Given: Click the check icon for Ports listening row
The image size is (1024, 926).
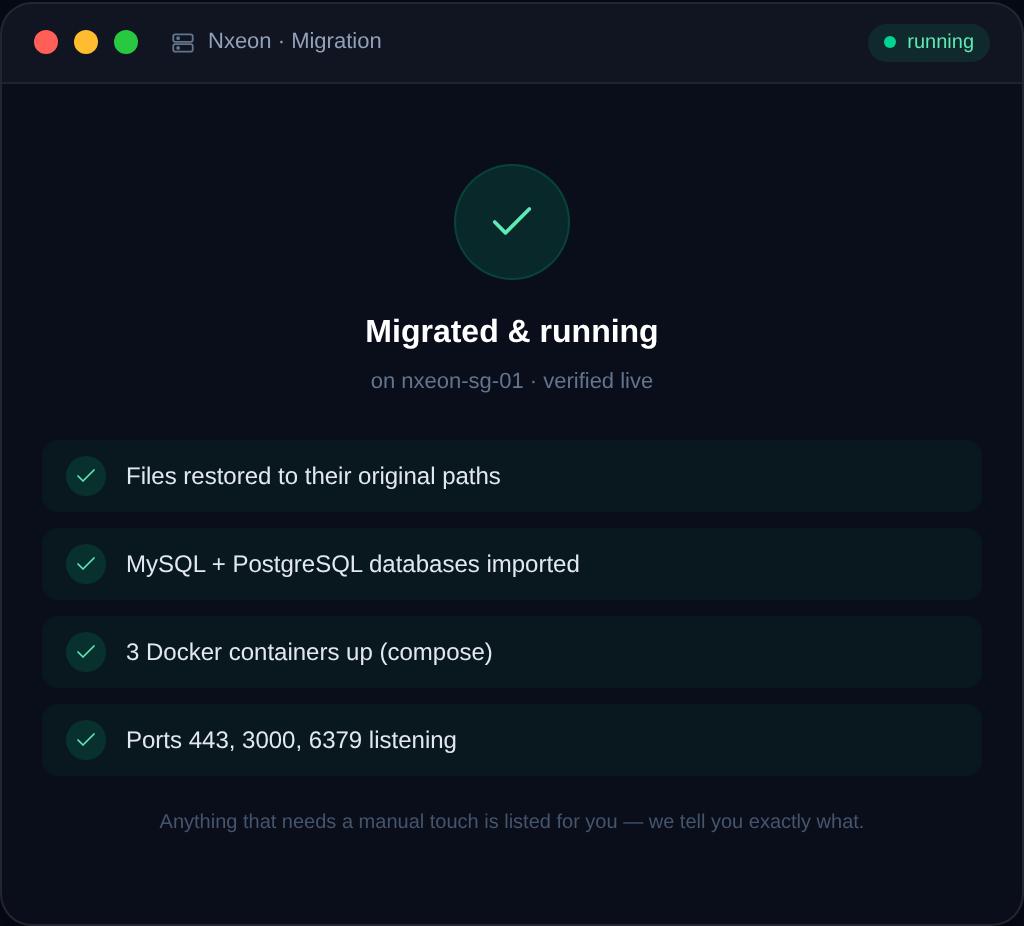Looking at the screenshot, I should click(x=86, y=740).
